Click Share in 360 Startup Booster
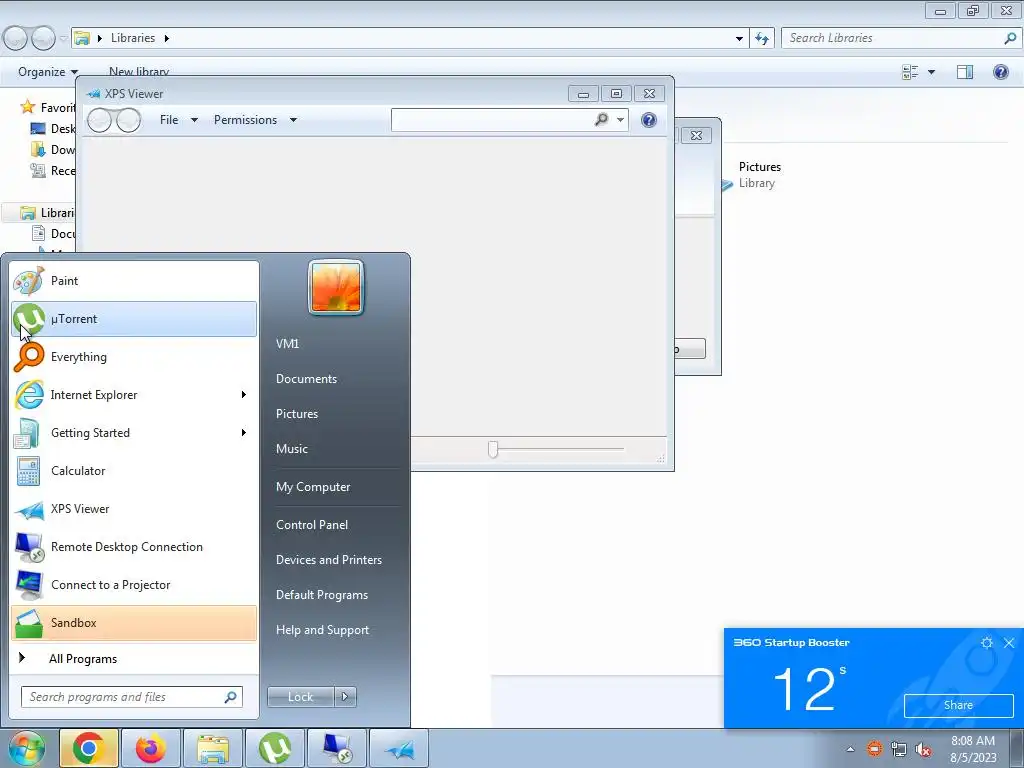Screen dimensions: 1024x768 (958, 705)
